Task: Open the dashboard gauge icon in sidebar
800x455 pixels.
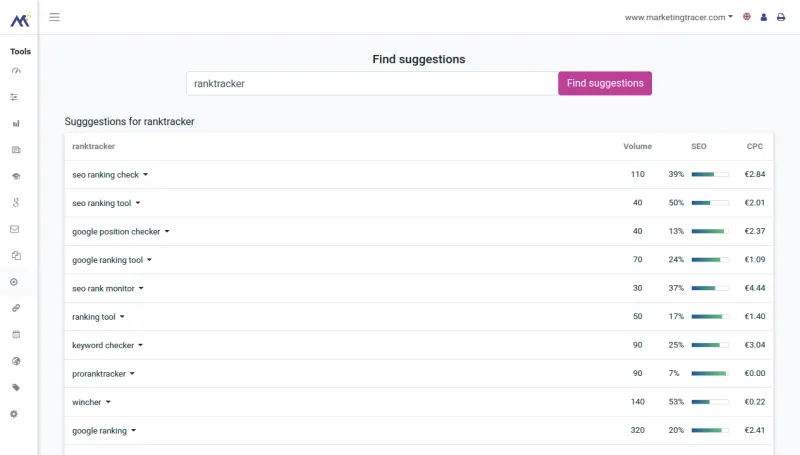Action: 16,71
